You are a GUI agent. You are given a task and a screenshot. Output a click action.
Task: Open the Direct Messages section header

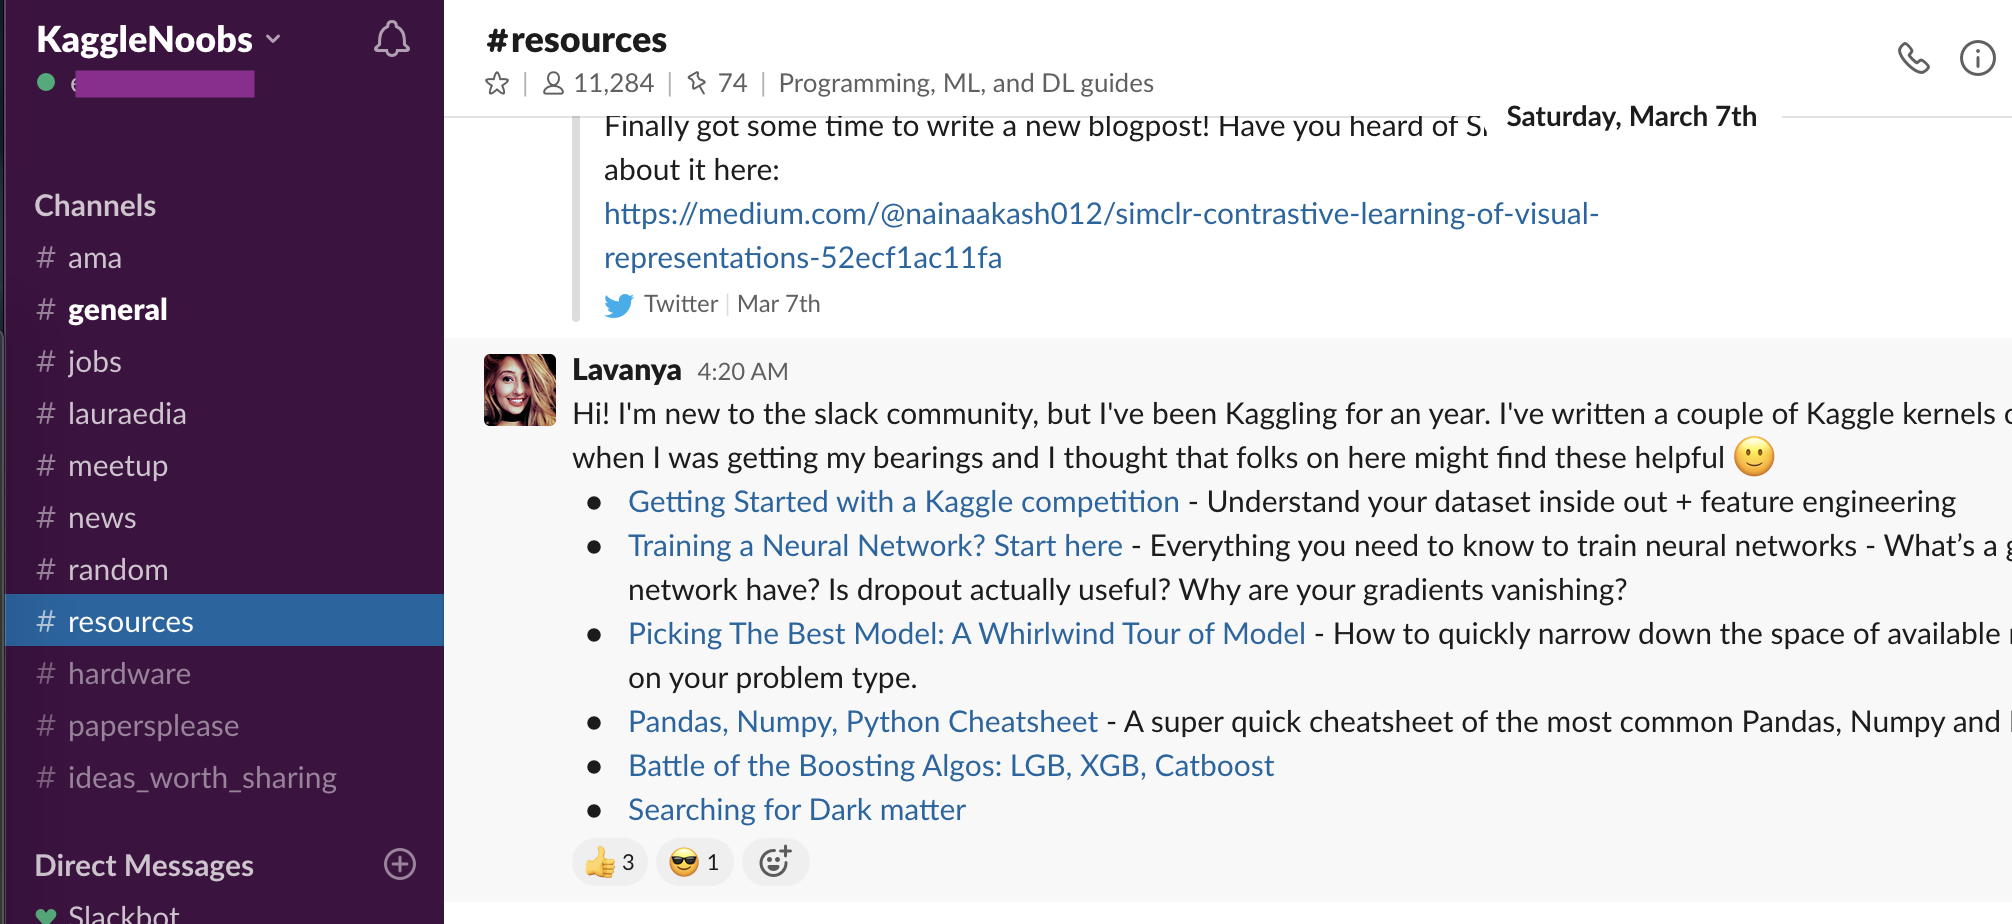(x=144, y=865)
